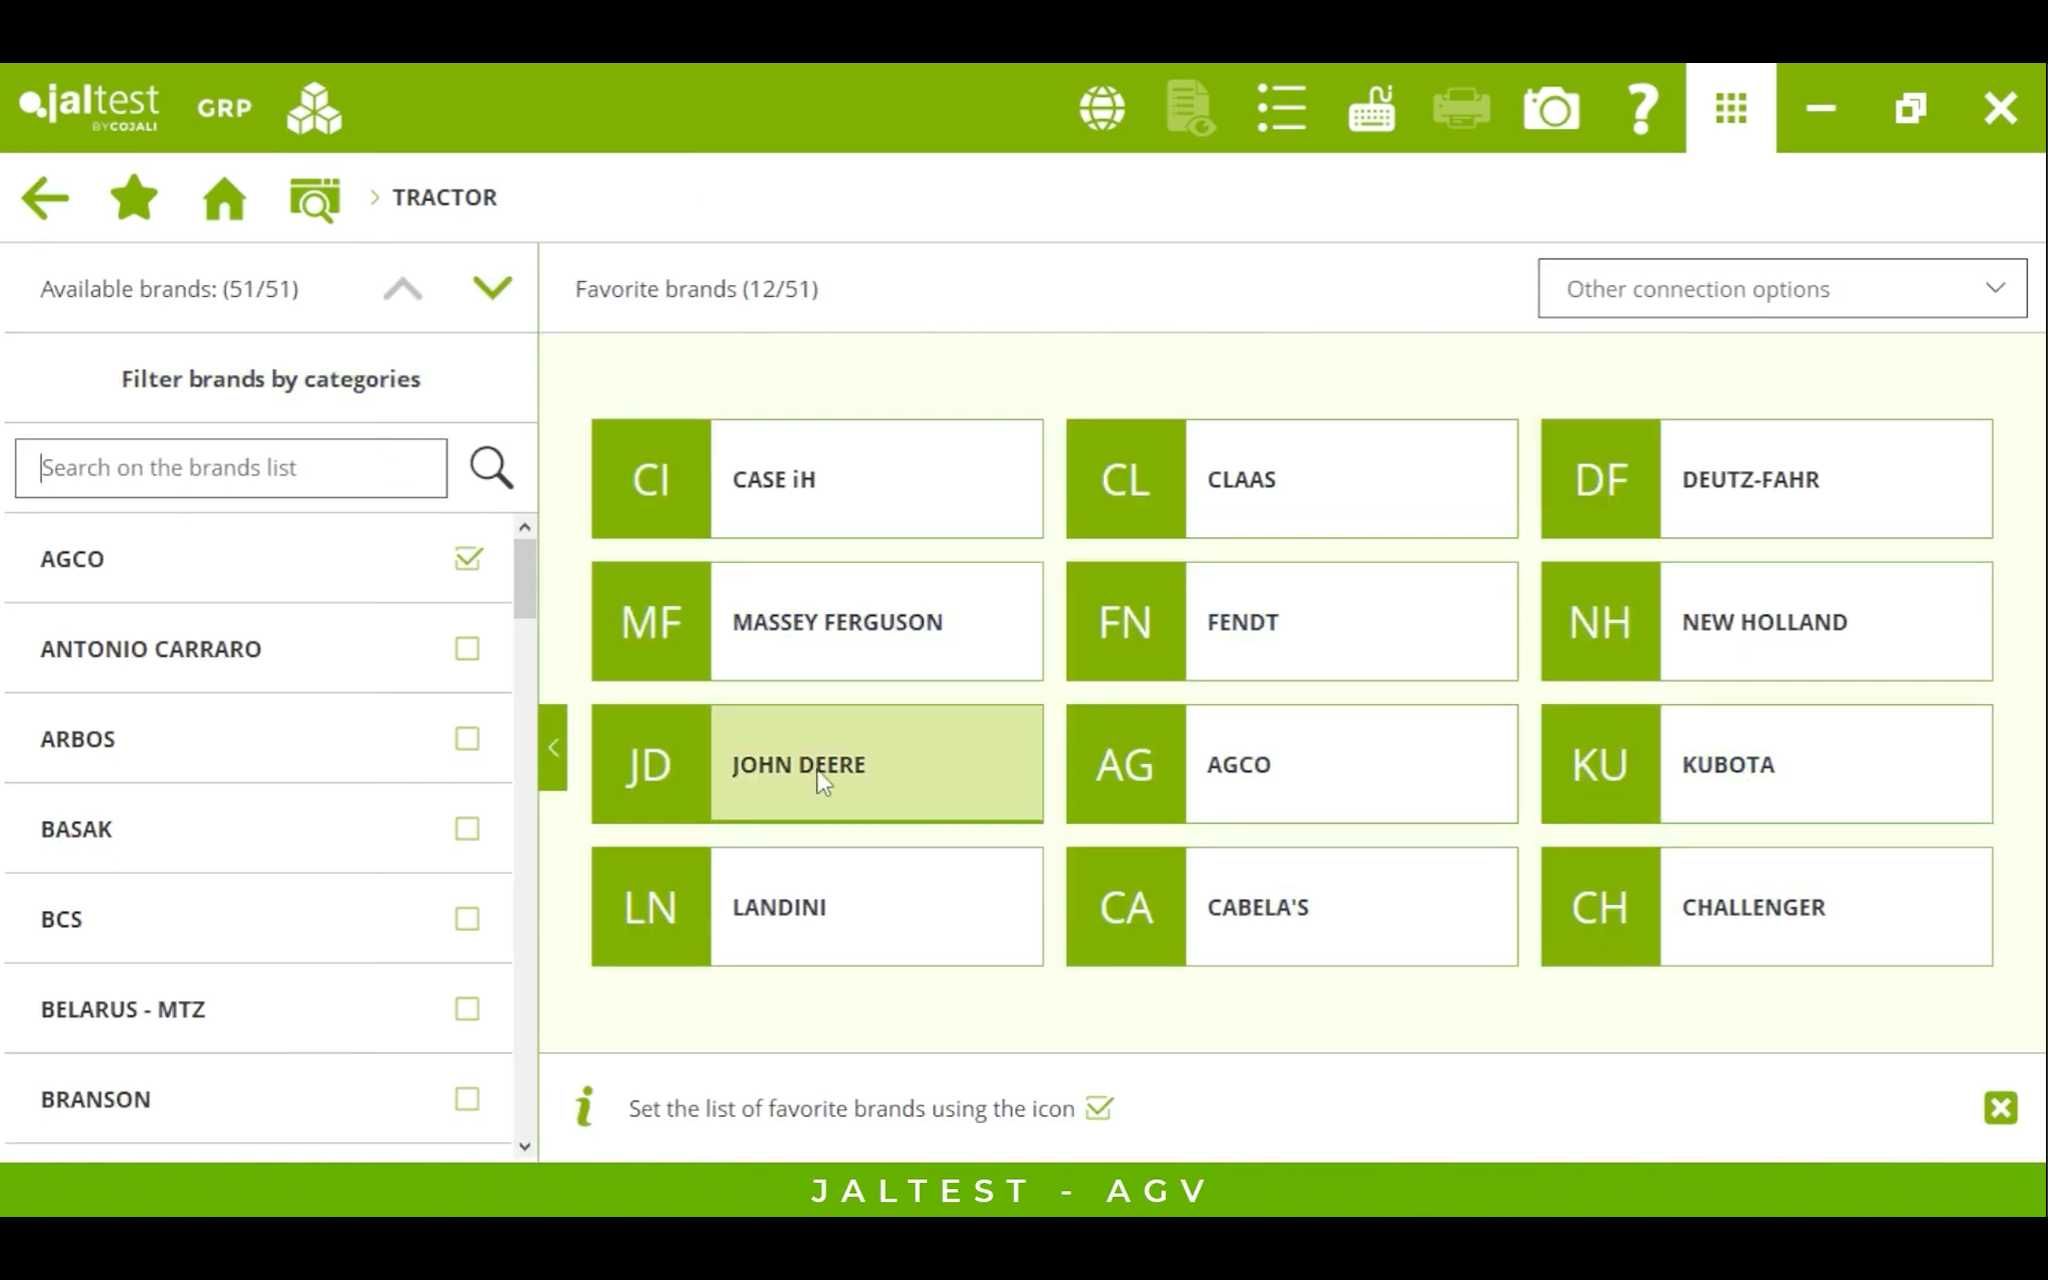This screenshot has height=1280, width=2048.
Task: Check BASAK as a favorite brand
Action: coord(467,828)
